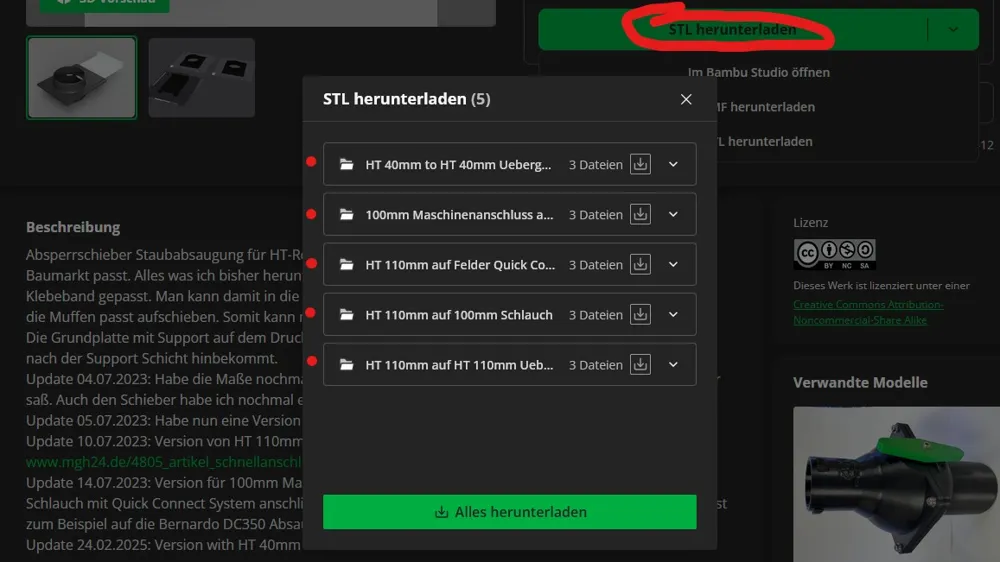The height and width of the screenshot is (562, 1000).
Task: Expand the HT 110mm auf Felder Quick list
Action: pos(673,264)
